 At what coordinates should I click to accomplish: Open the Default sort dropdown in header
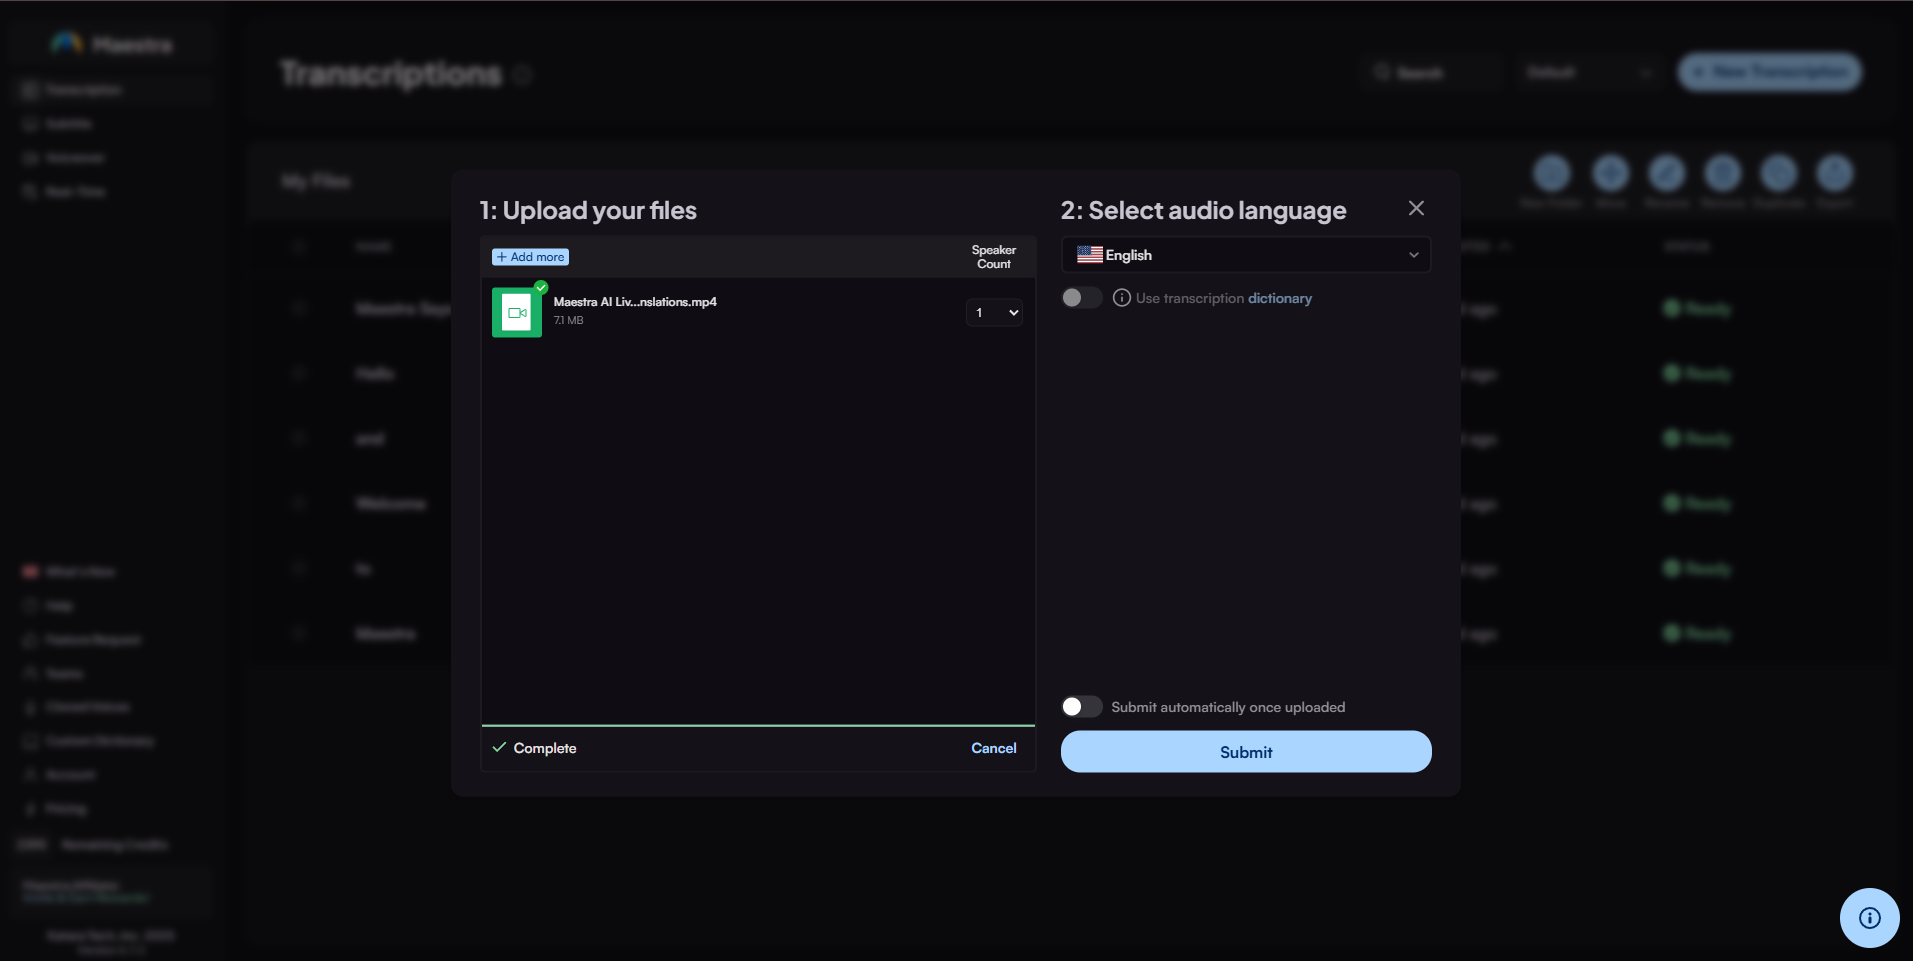click(1587, 73)
